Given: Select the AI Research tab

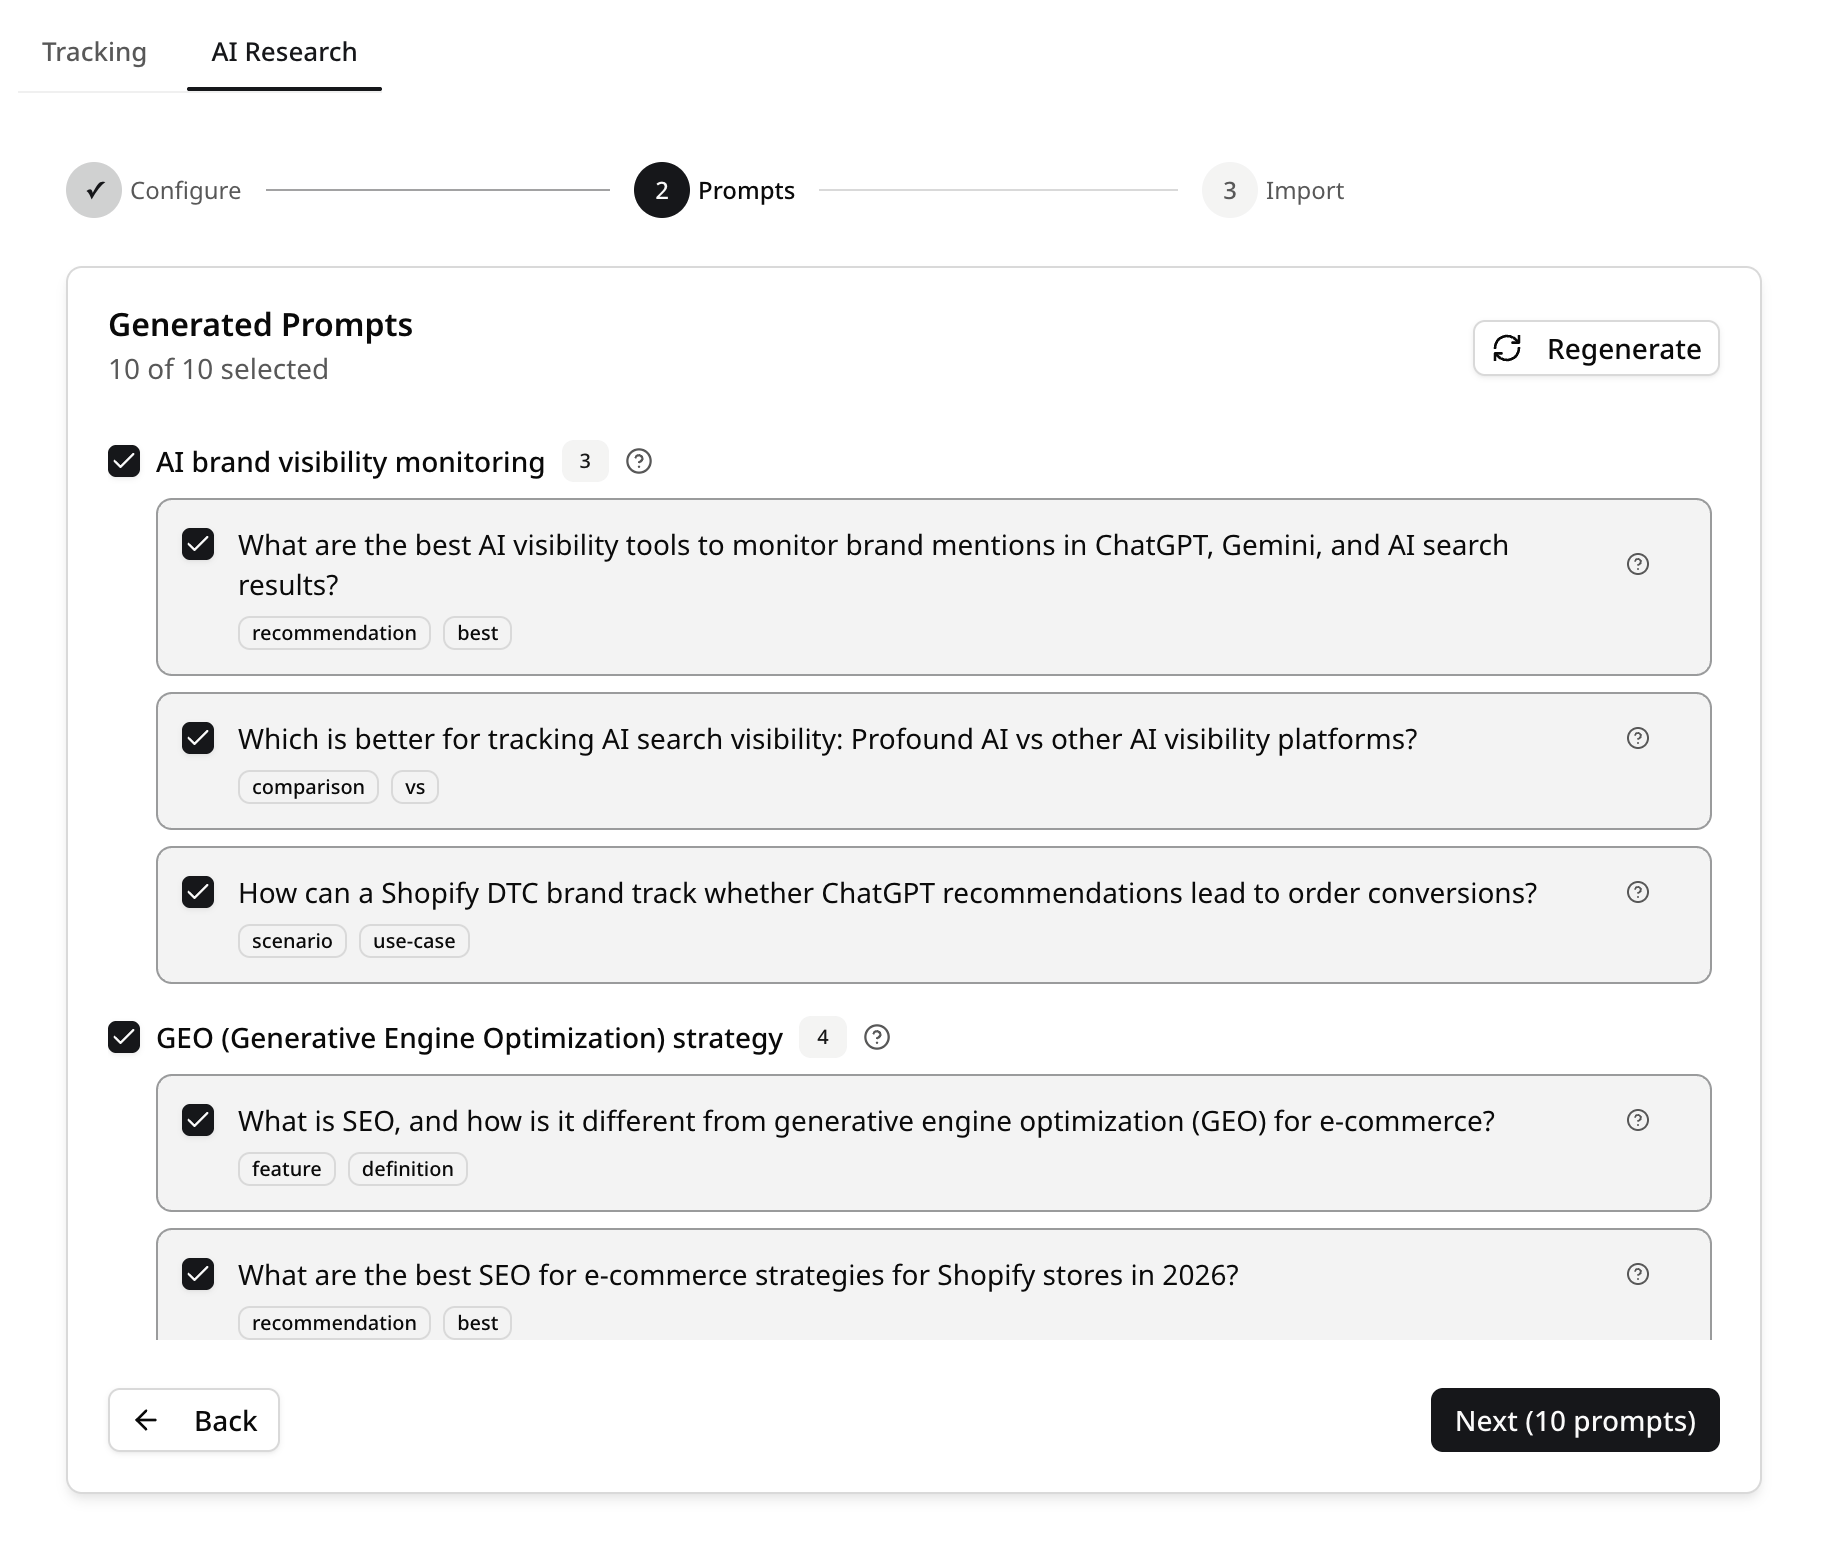Looking at the screenshot, I should click(284, 52).
